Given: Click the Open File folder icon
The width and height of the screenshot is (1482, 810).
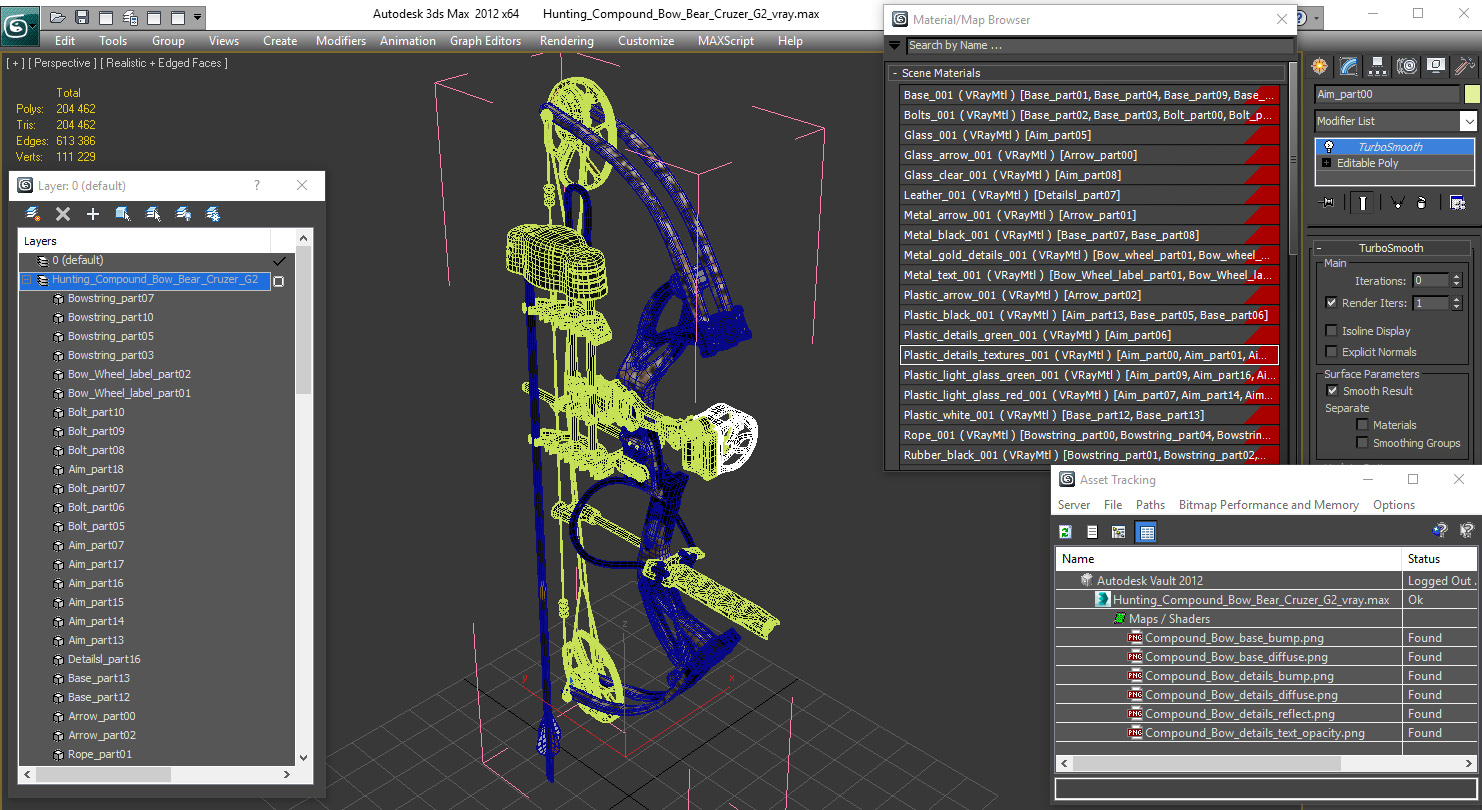Looking at the screenshot, I should pos(58,18).
